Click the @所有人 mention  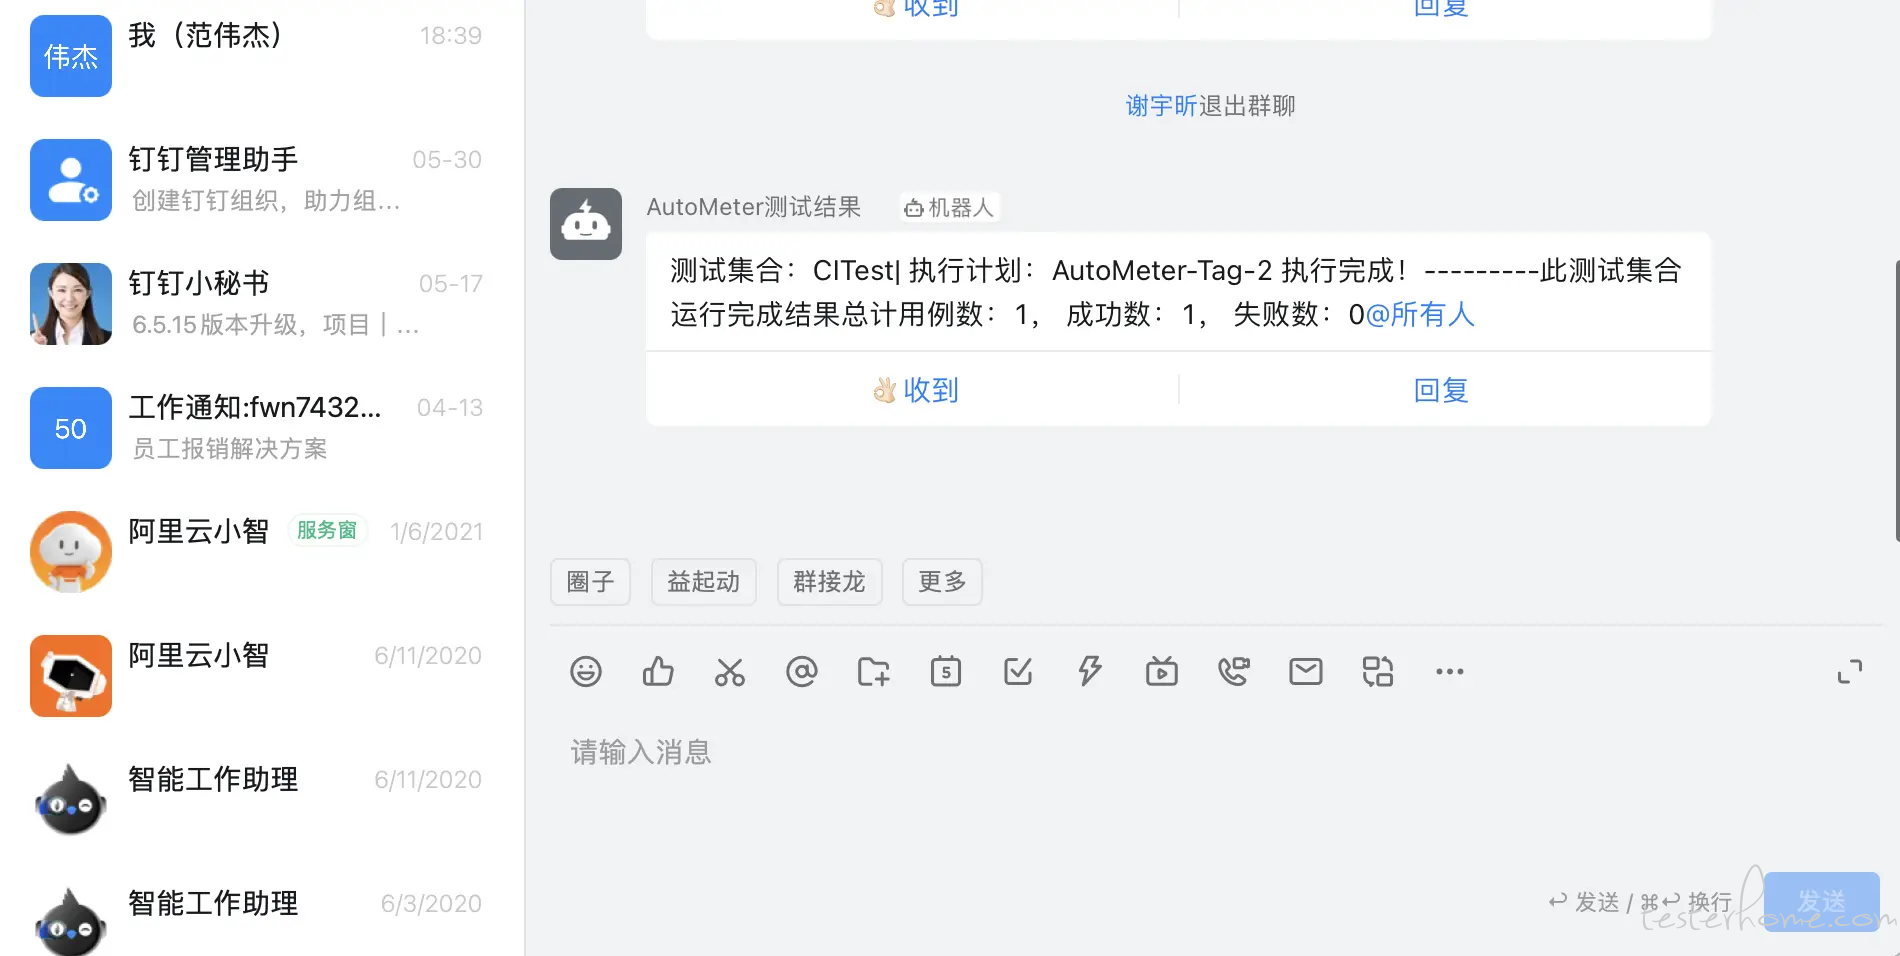1420,314
